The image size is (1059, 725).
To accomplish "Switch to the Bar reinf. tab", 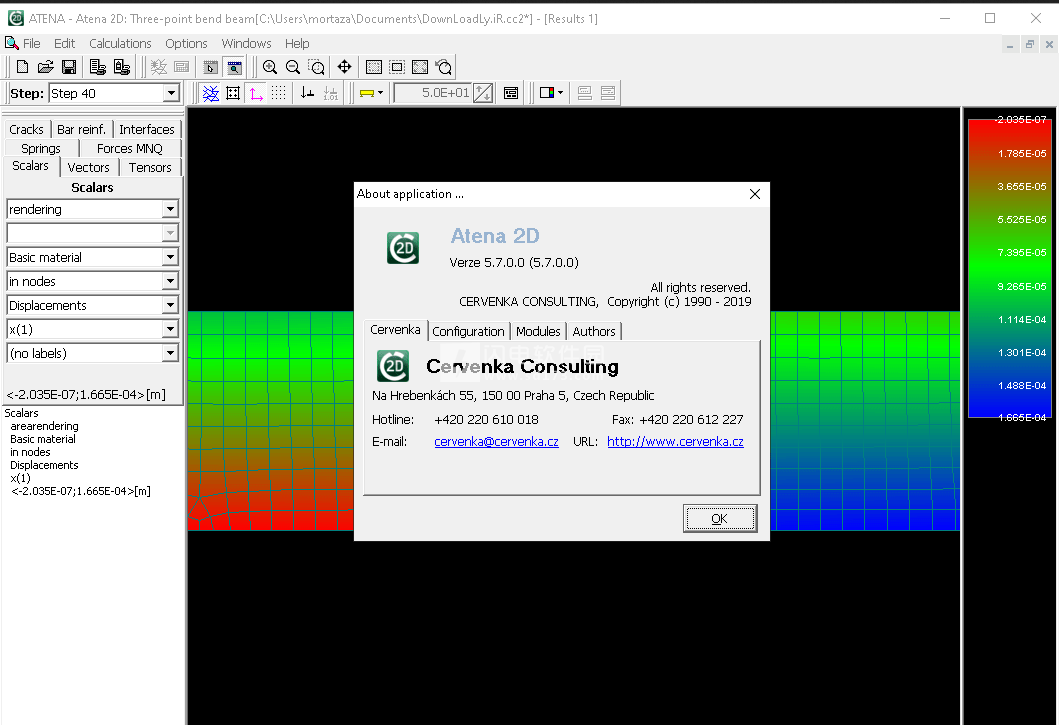I will click(x=81, y=129).
